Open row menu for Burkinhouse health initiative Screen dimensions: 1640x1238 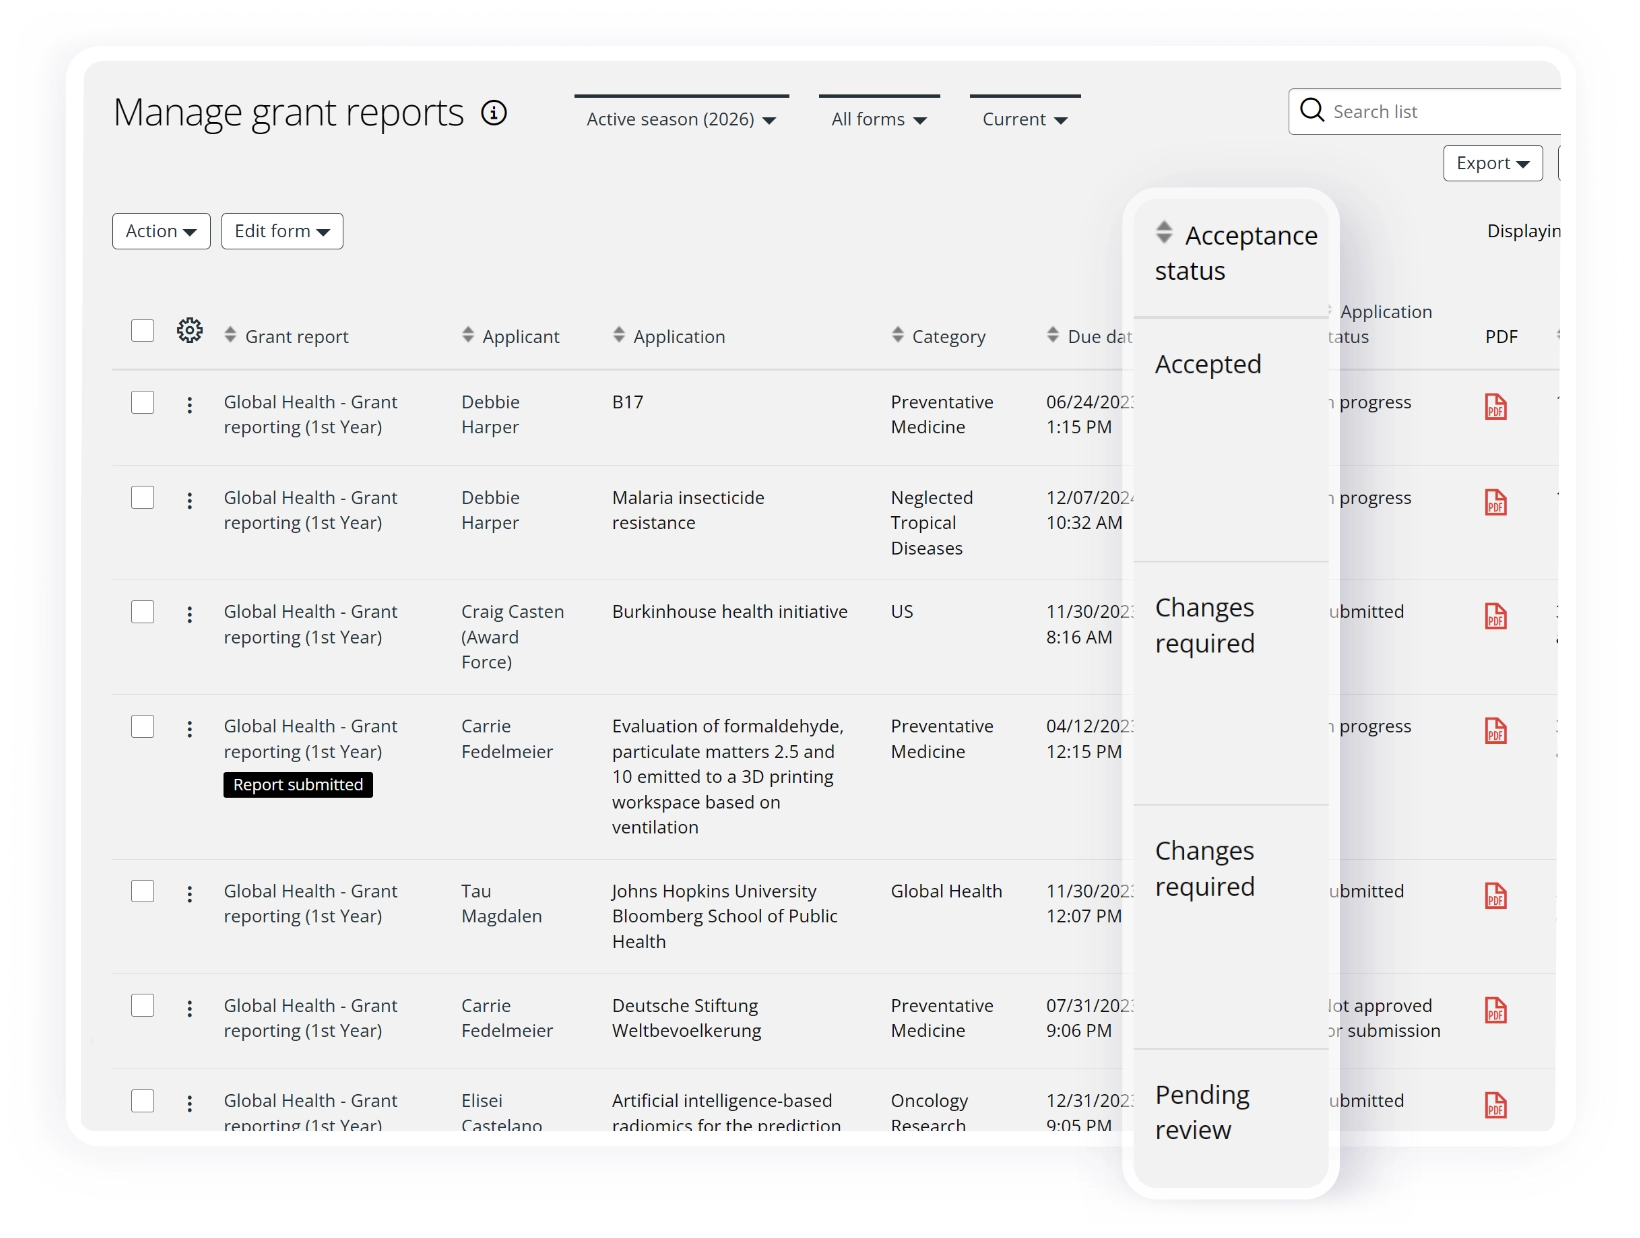pyautogui.click(x=190, y=614)
